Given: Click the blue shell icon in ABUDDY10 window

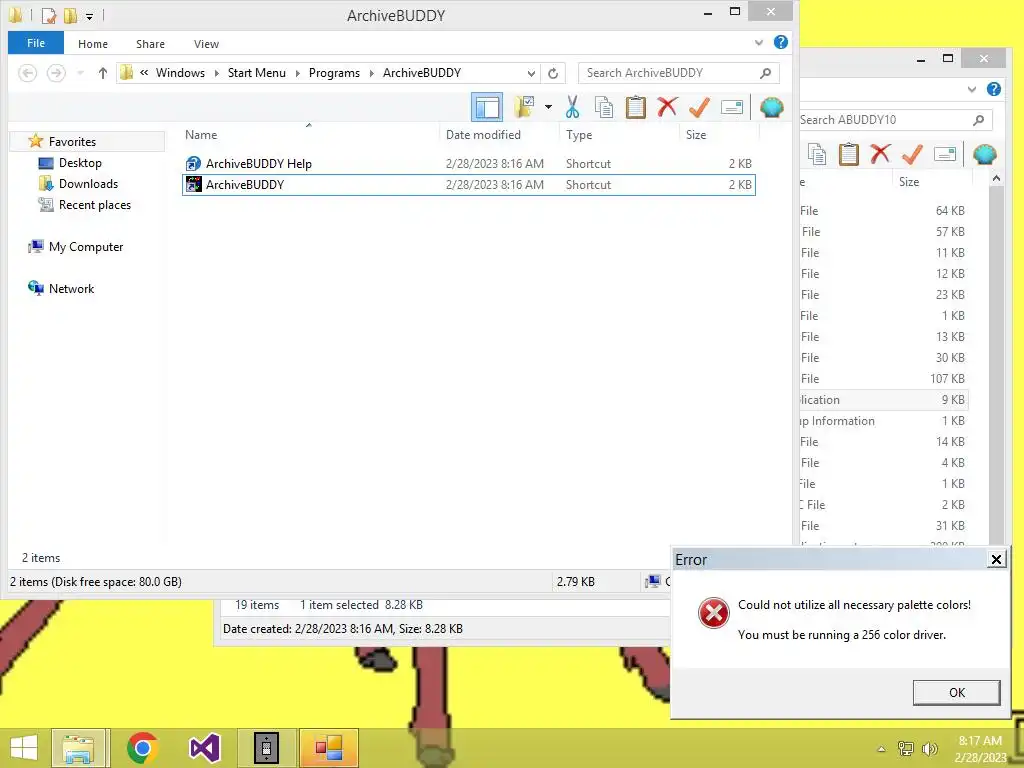Looking at the screenshot, I should coord(984,154).
